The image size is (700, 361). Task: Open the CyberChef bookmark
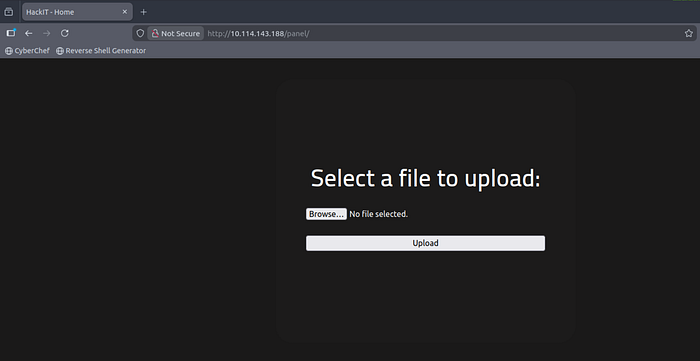[x=27, y=51]
